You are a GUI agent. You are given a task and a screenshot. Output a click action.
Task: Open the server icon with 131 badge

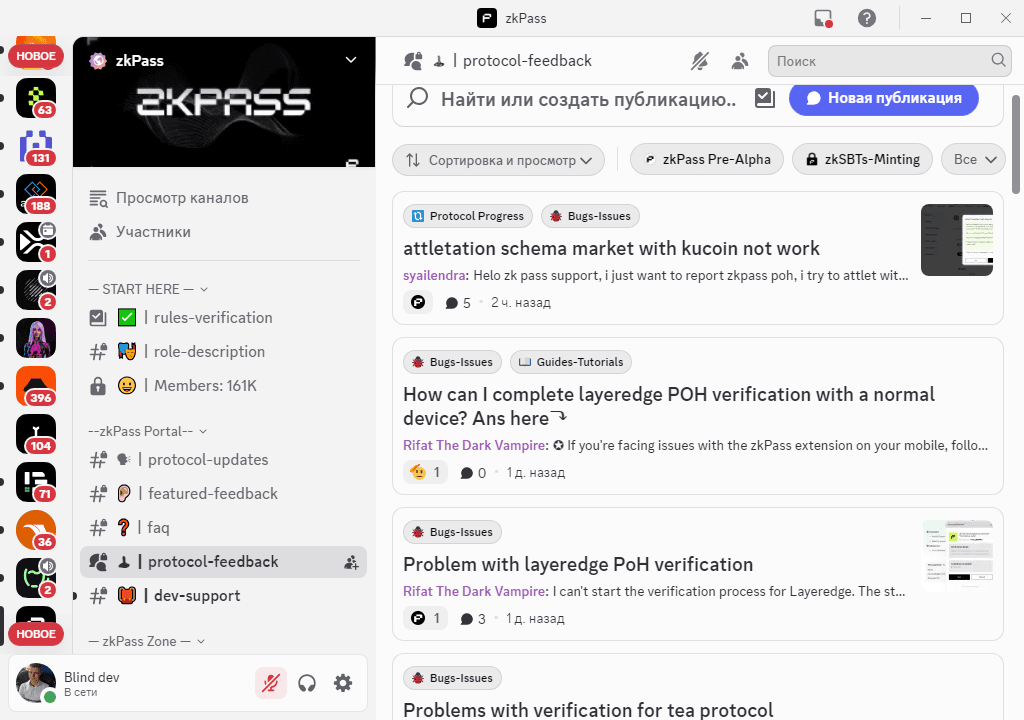(x=36, y=146)
